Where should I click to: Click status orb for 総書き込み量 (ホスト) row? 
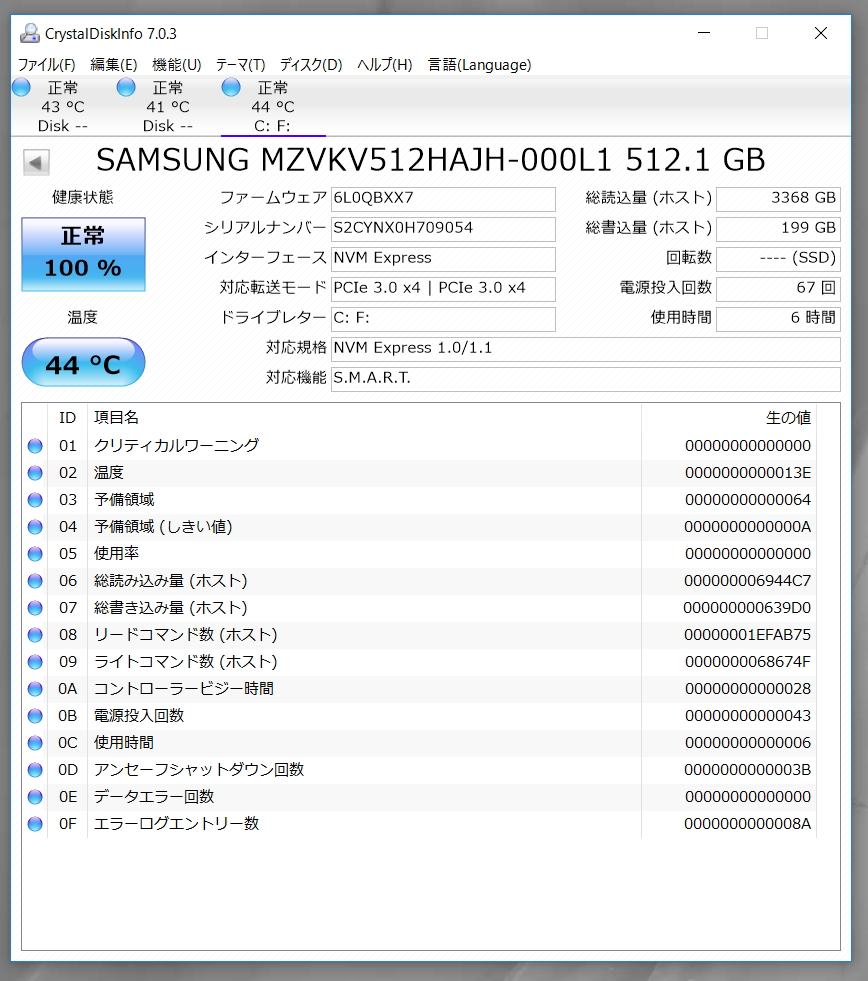click(35, 608)
